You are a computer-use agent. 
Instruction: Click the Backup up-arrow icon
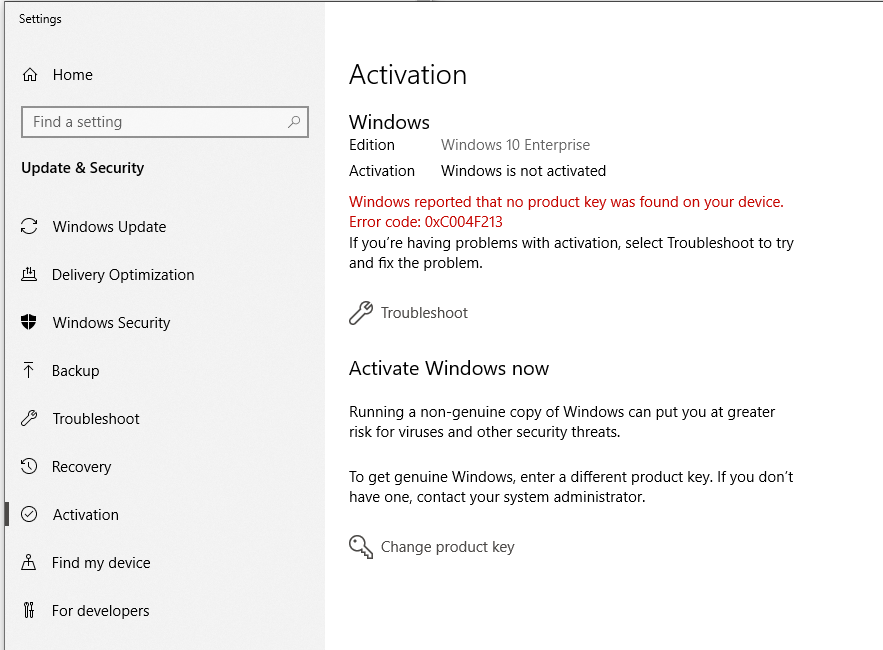29,370
